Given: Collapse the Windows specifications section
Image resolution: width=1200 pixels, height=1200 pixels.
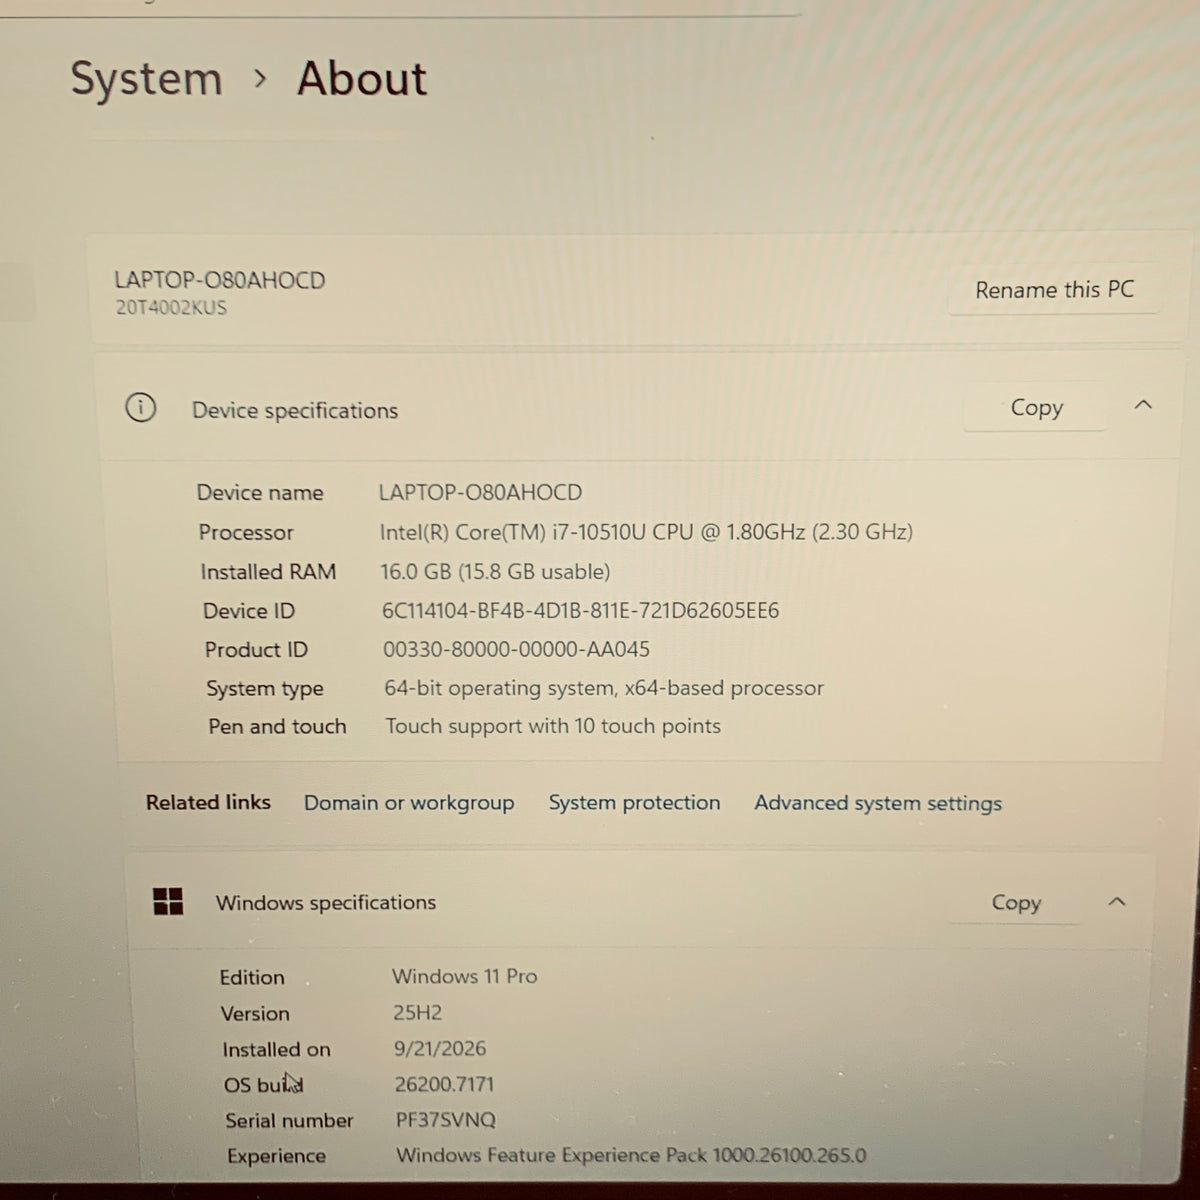Looking at the screenshot, I should tap(1117, 902).
